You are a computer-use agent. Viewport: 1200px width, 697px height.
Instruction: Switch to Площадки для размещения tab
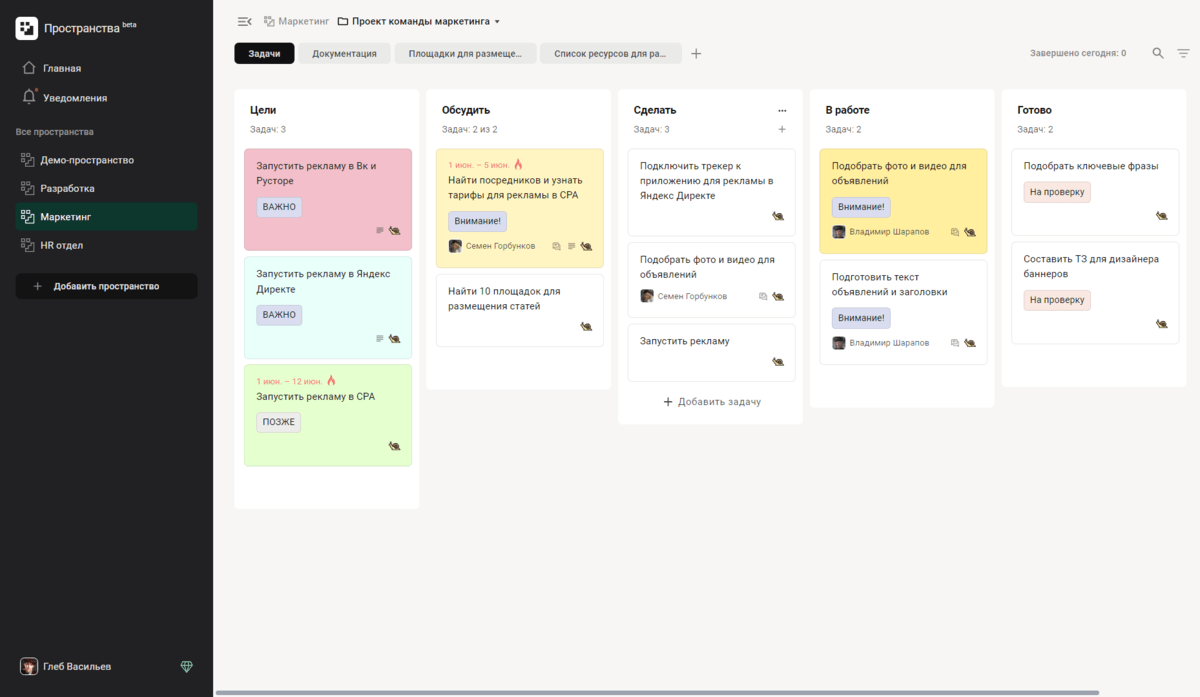(466, 53)
